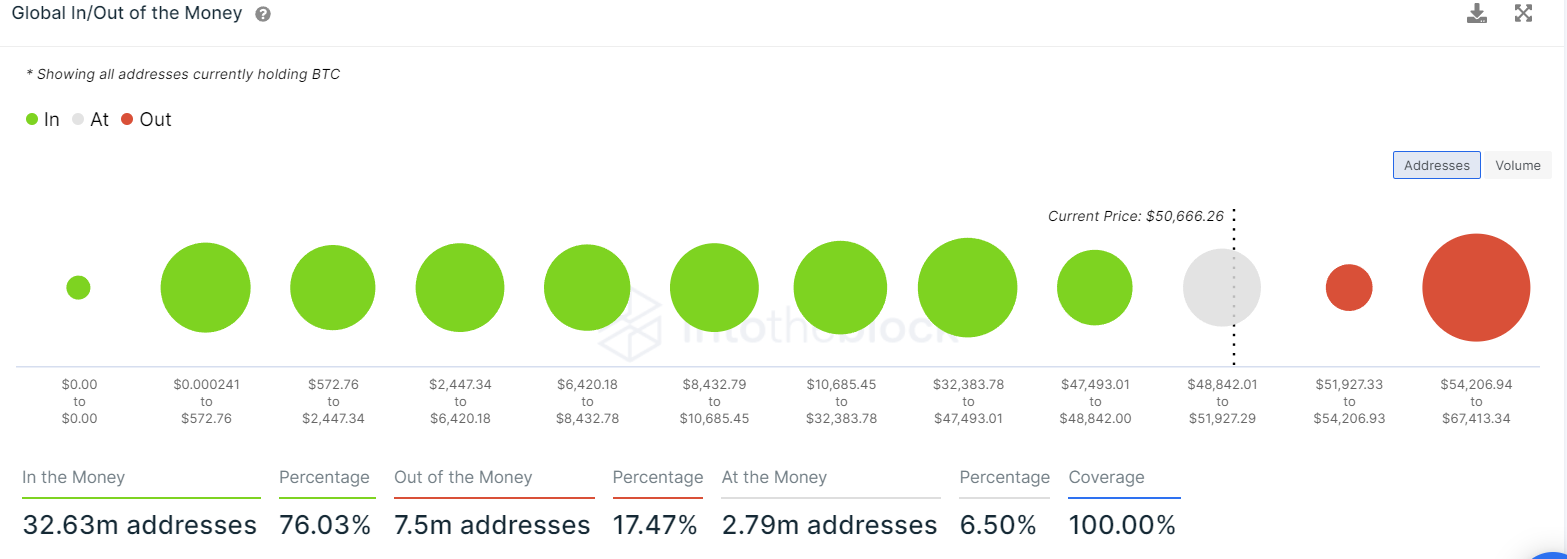The width and height of the screenshot is (1567, 559).
Task: Select the bubble above $572.76 to $2,447.34
Action: (333, 288)
